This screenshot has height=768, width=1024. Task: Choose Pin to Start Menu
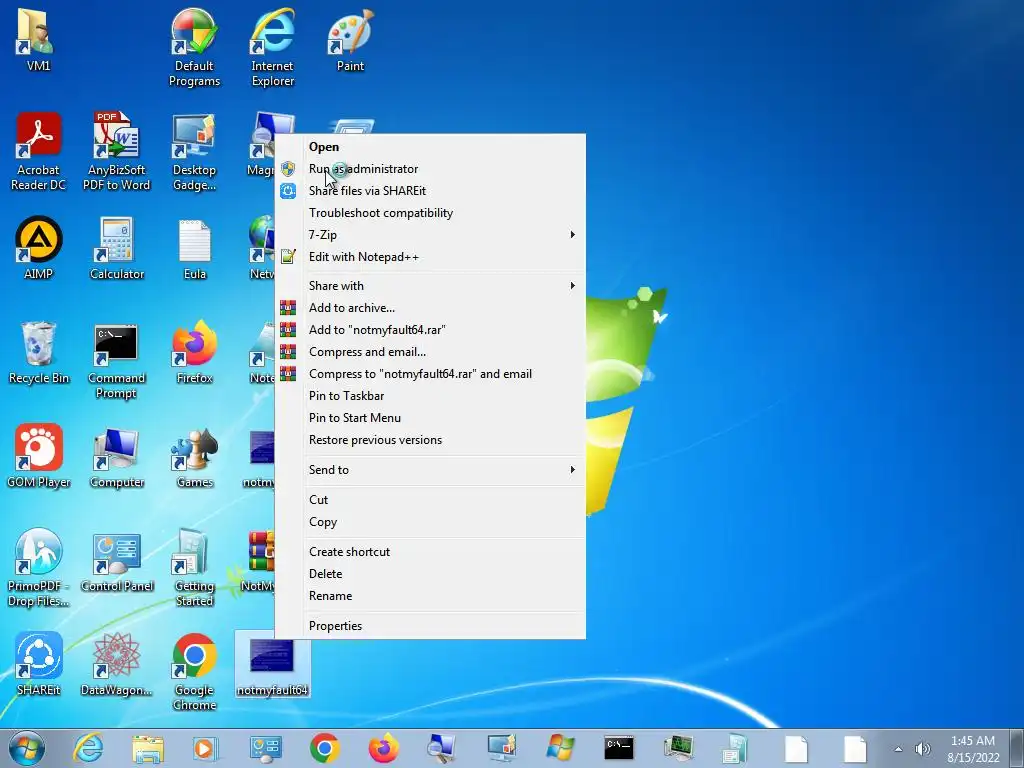point(430,418)
